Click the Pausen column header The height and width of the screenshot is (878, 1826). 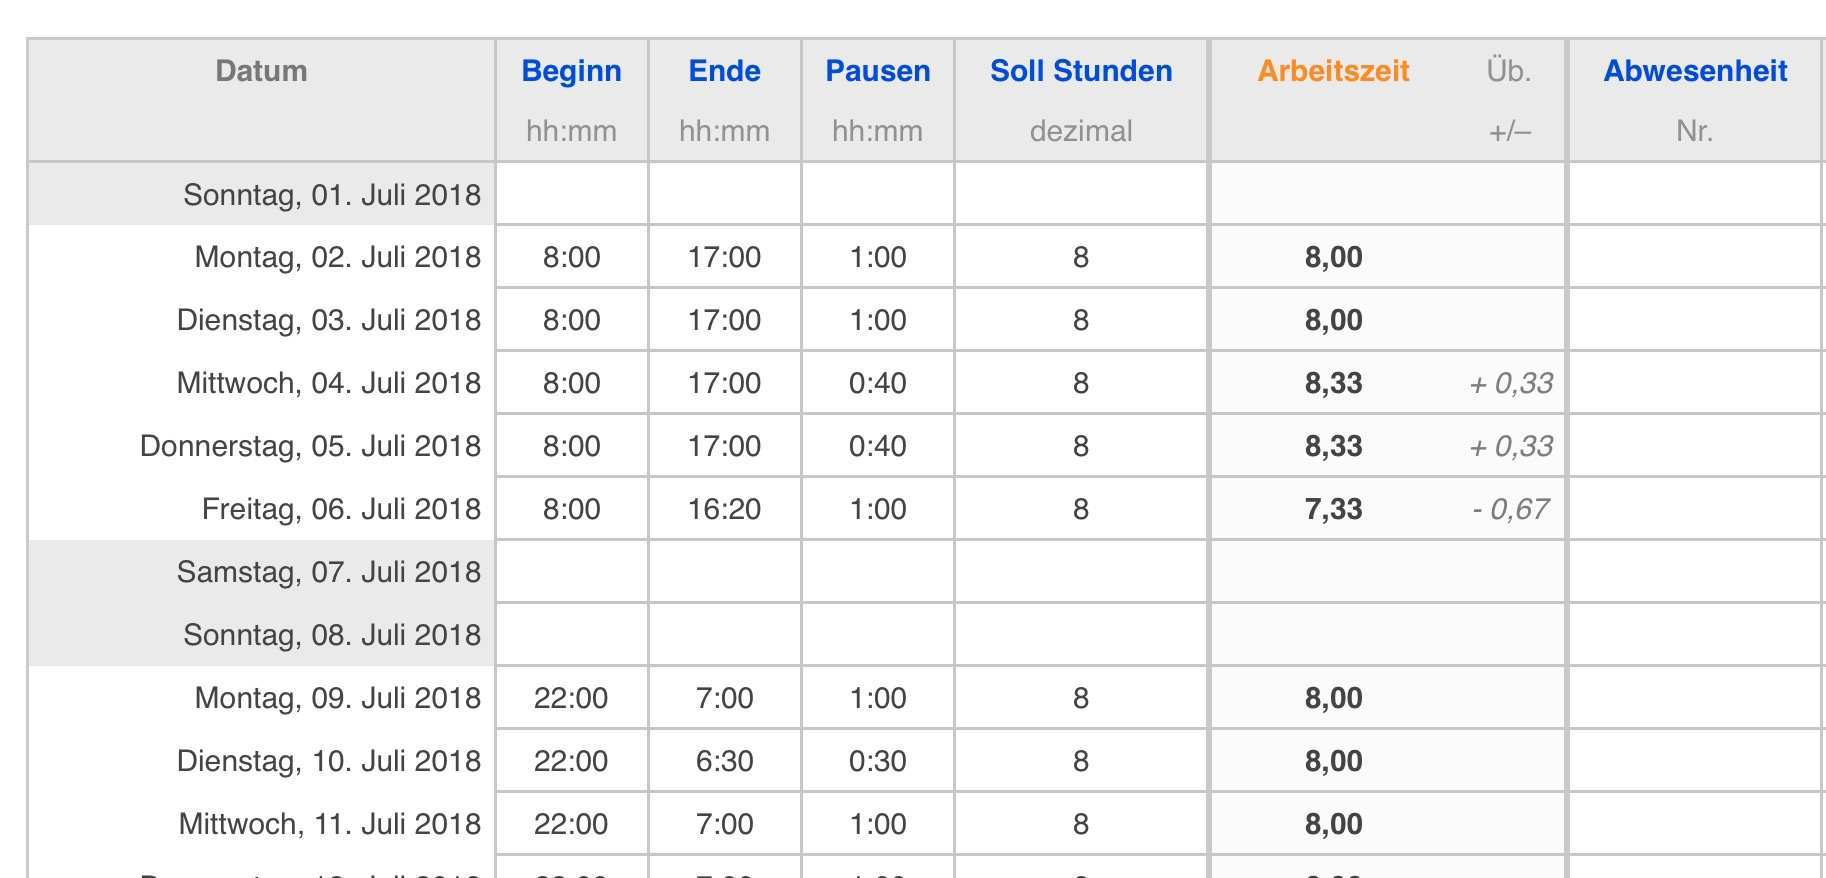[x=877, y=71]
